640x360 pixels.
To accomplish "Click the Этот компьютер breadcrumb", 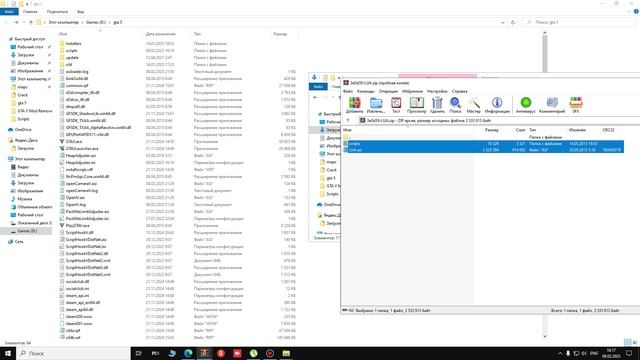I will pos(63,22).
